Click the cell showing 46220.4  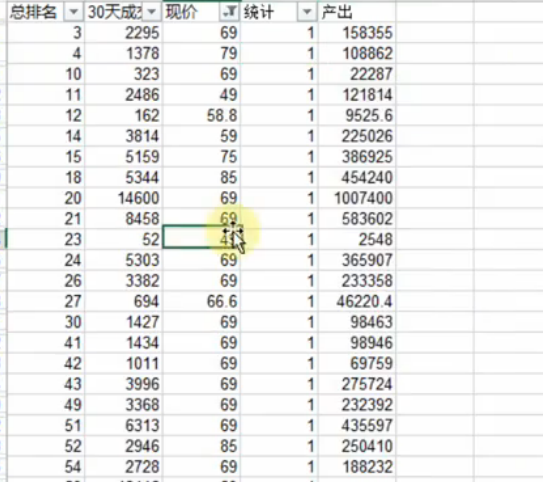[357, 302]
